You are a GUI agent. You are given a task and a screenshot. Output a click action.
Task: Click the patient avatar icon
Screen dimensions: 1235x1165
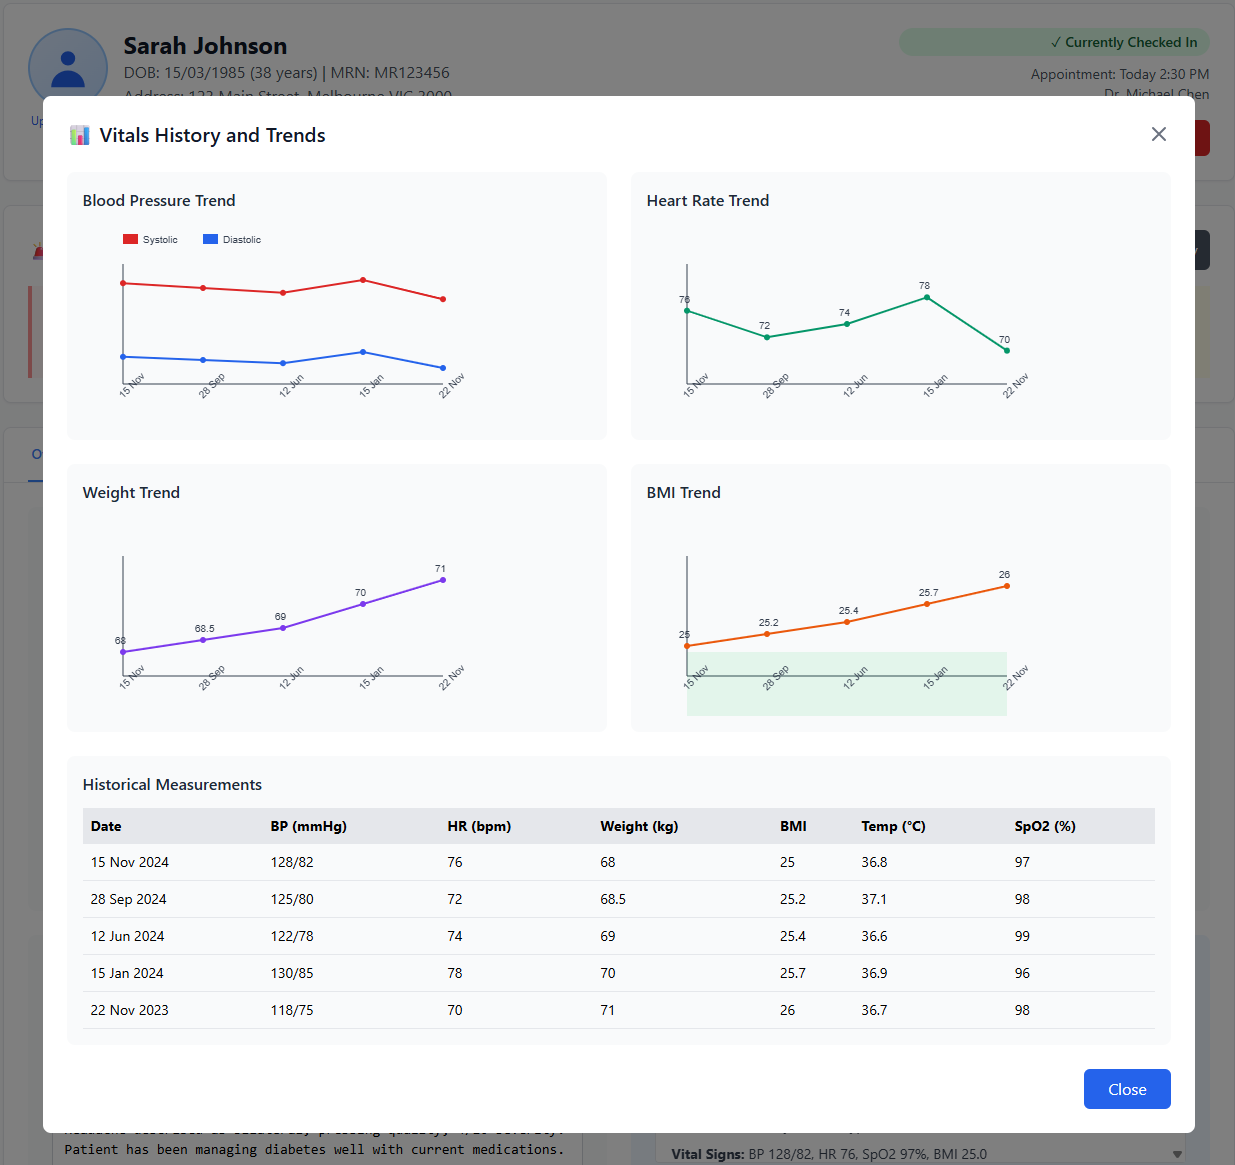coord(68,68)
